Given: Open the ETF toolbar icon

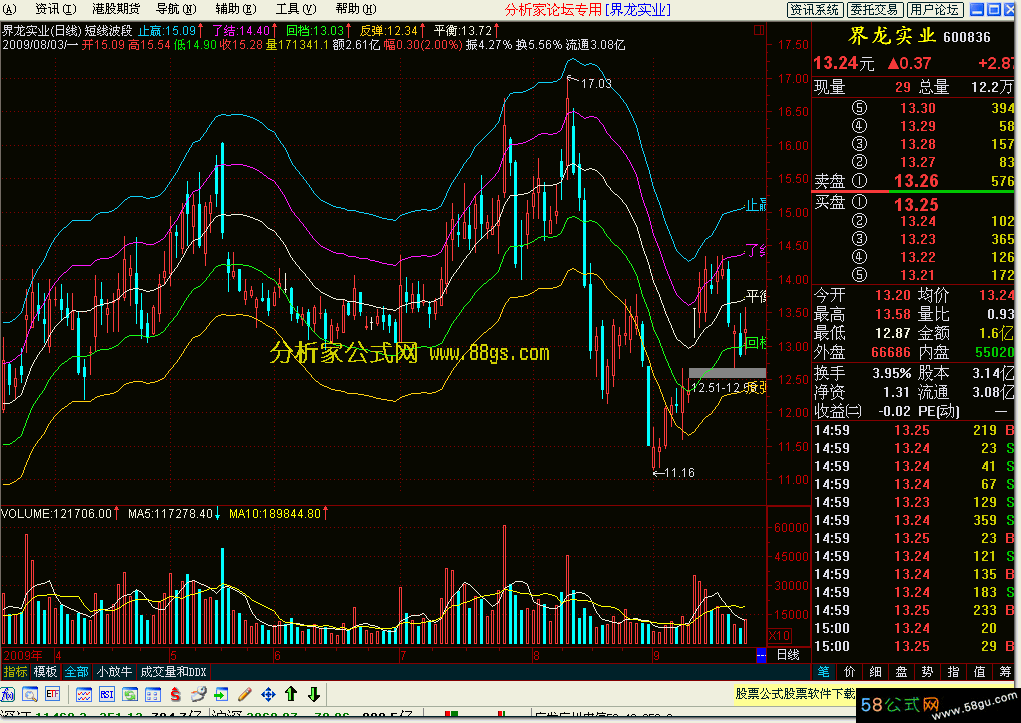Looking at the screenshot, I should (x=53, y=694).
